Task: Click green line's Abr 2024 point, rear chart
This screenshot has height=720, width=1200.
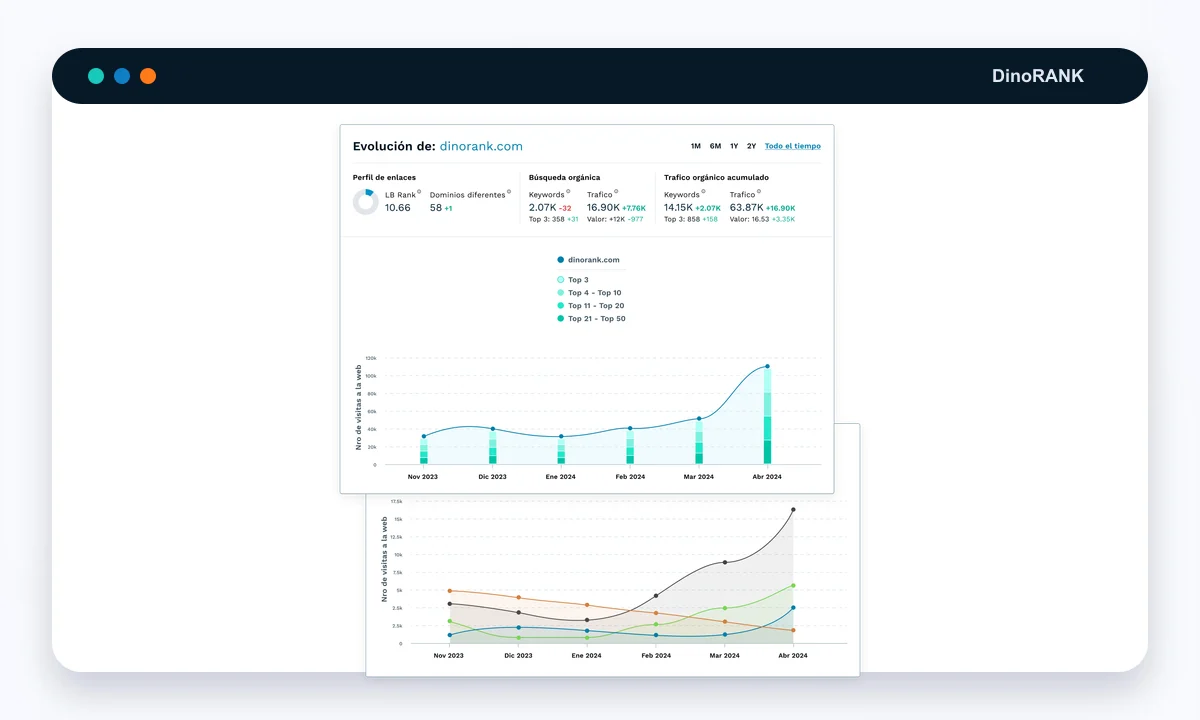Action: [x=793, y=586]
